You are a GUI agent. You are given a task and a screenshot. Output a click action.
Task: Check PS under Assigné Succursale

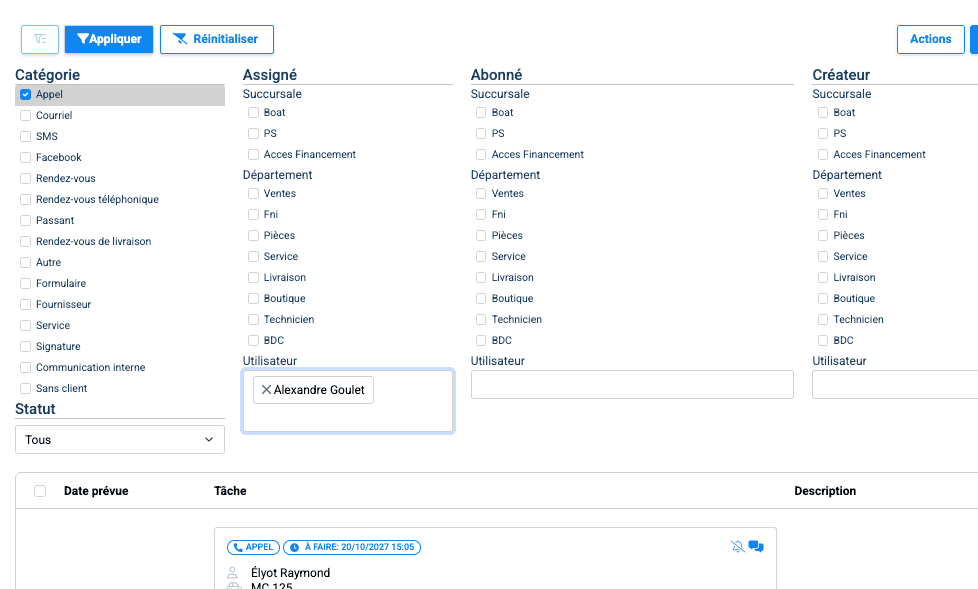pos(253,134)
